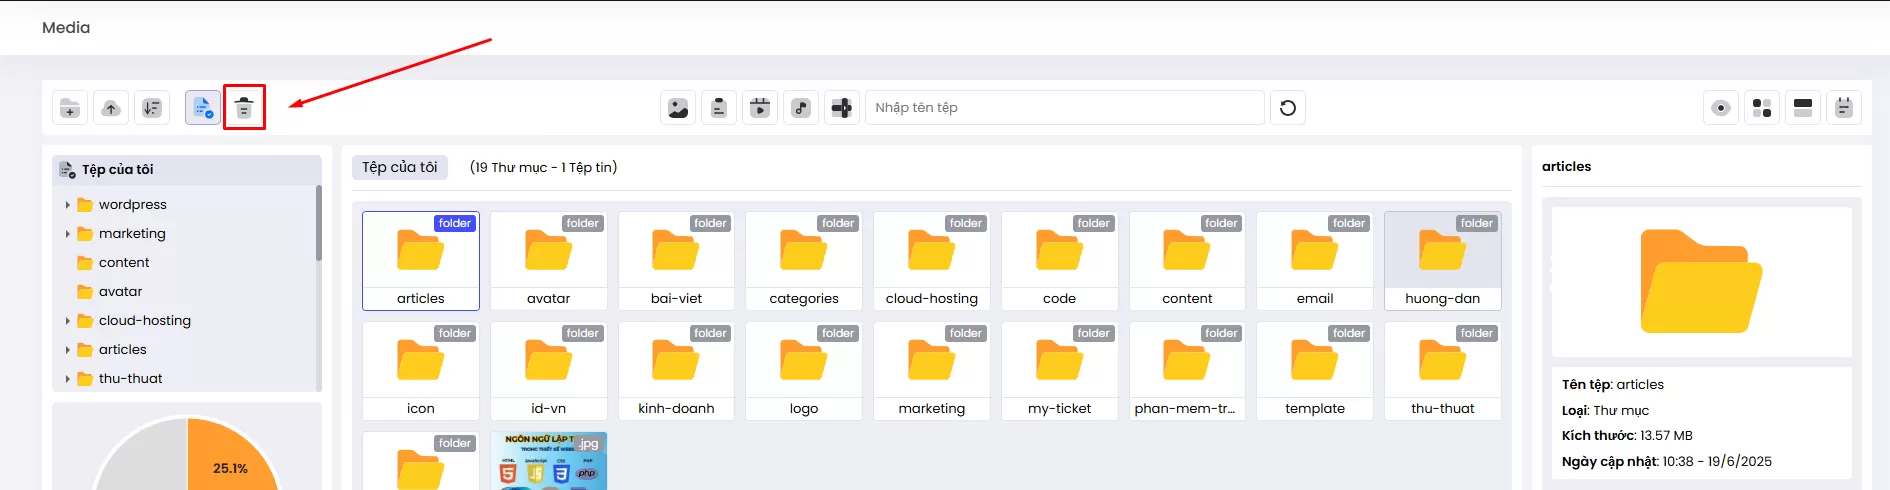Viewport: 1890px width, 490px height.
Task: Switch to grid view layout
Action: point(1762,108)
